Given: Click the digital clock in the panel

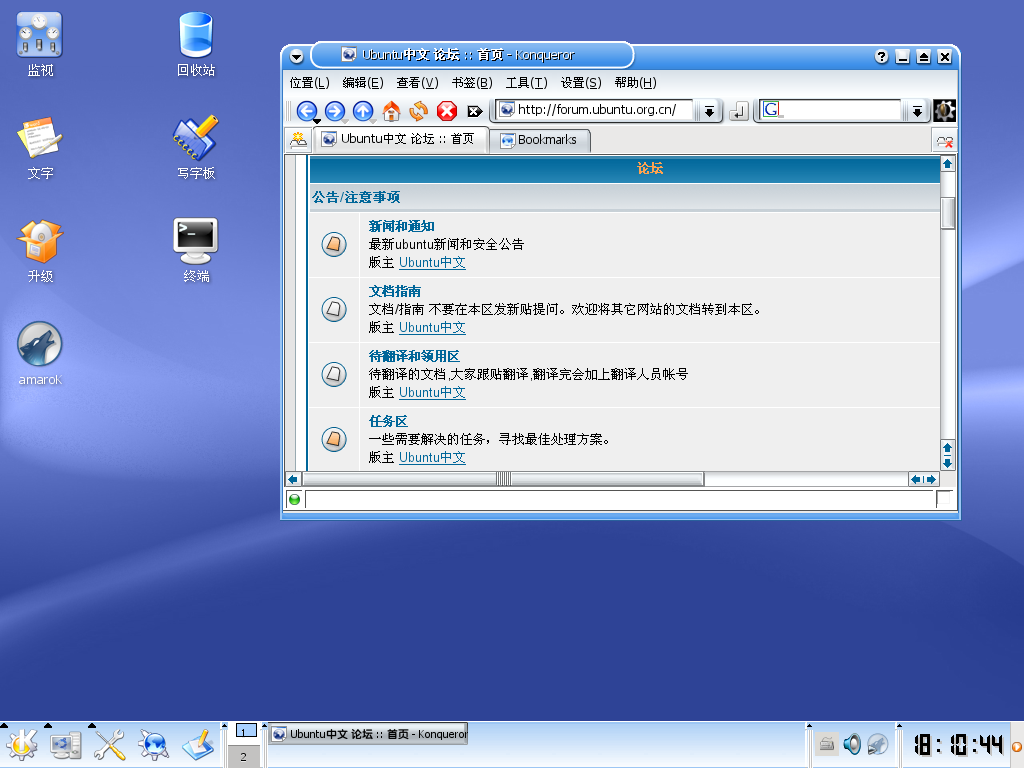Looking at the screenshot, I should [957, 744].
